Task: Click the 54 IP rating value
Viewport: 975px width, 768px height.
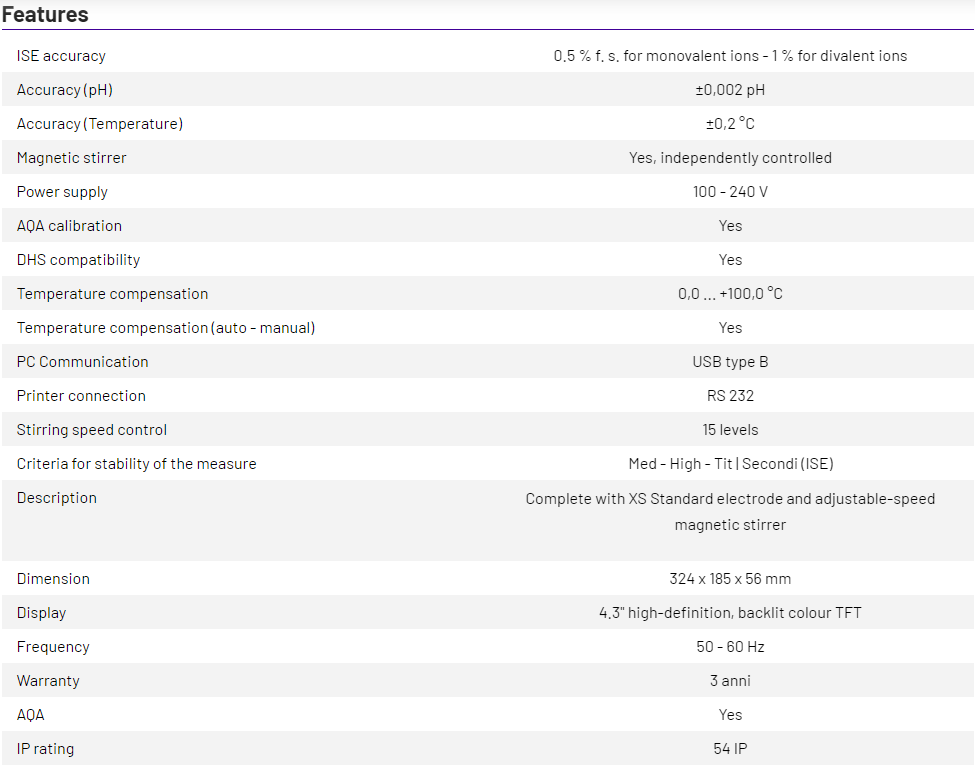Action: 730,749
